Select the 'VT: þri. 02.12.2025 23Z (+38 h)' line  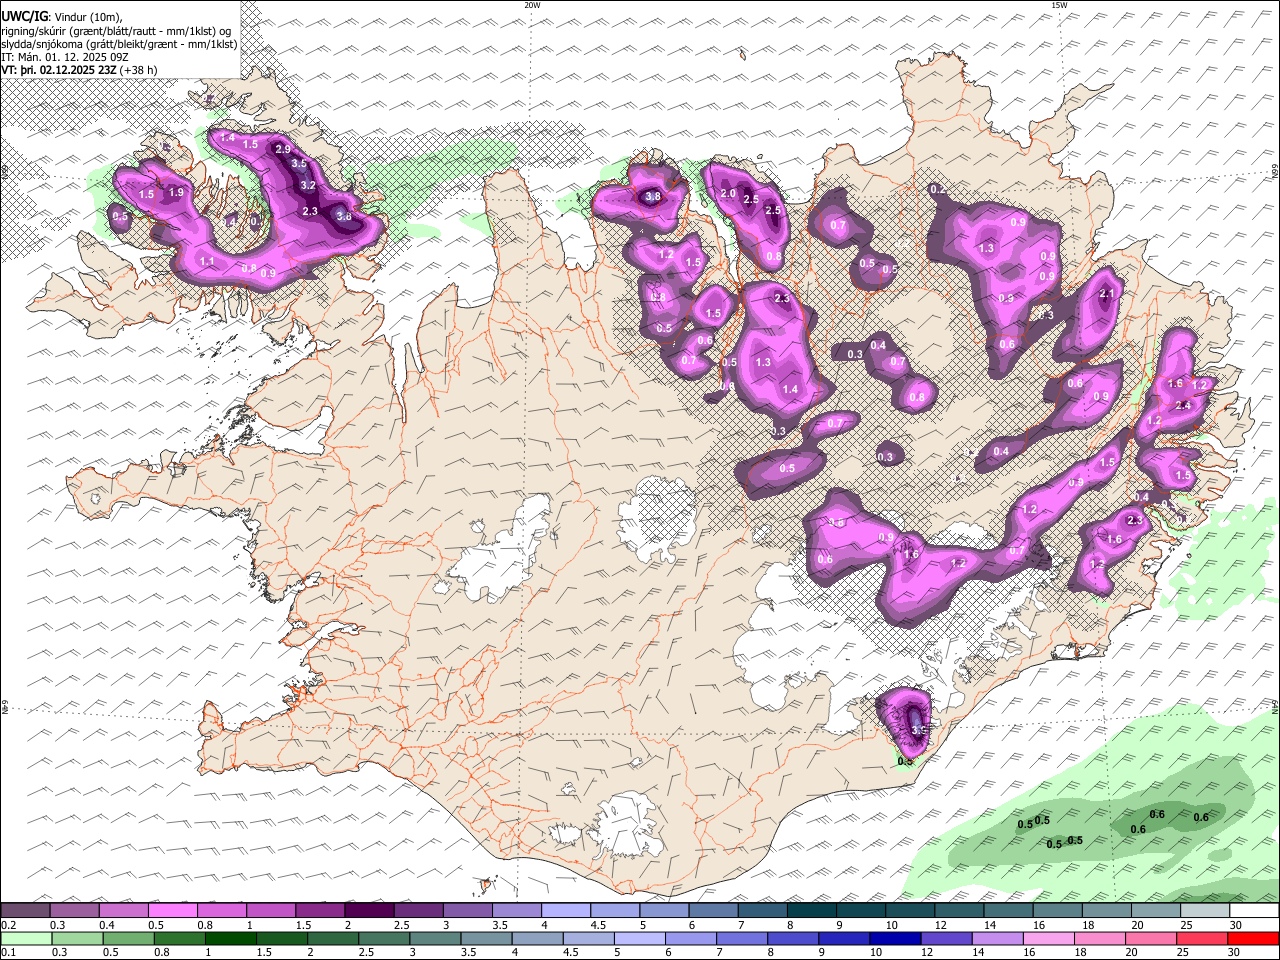[x=79, y=70]
